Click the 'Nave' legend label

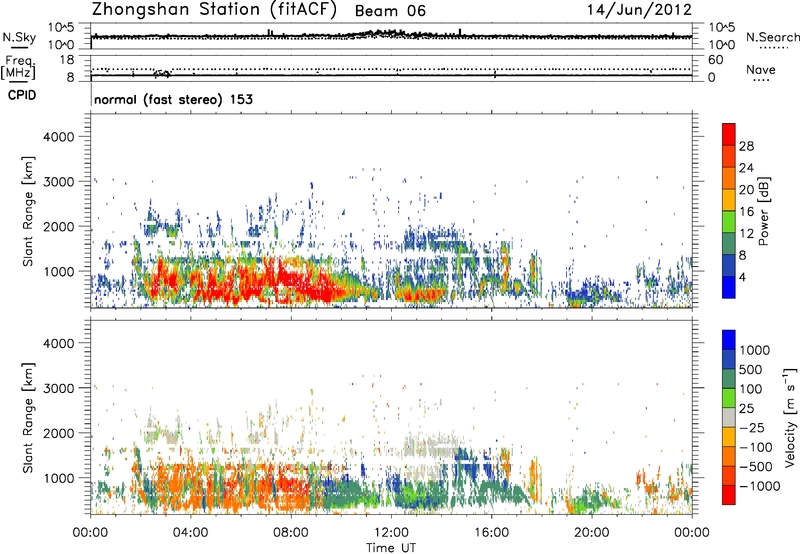[x=761, y=70]
